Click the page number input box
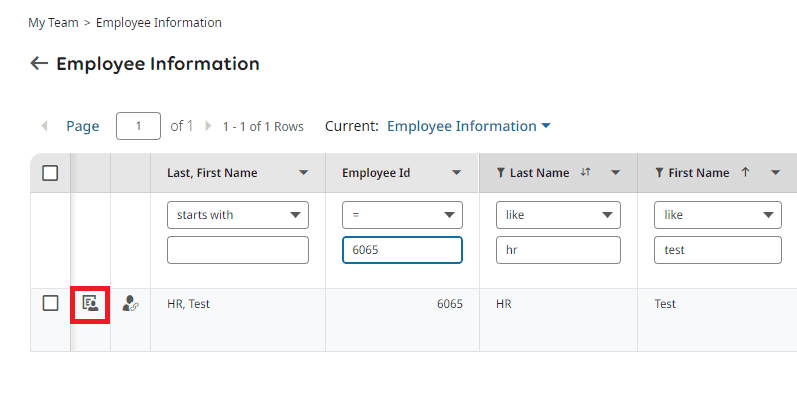The height and width of the screenshot is (403, 797). click(139, 126)
